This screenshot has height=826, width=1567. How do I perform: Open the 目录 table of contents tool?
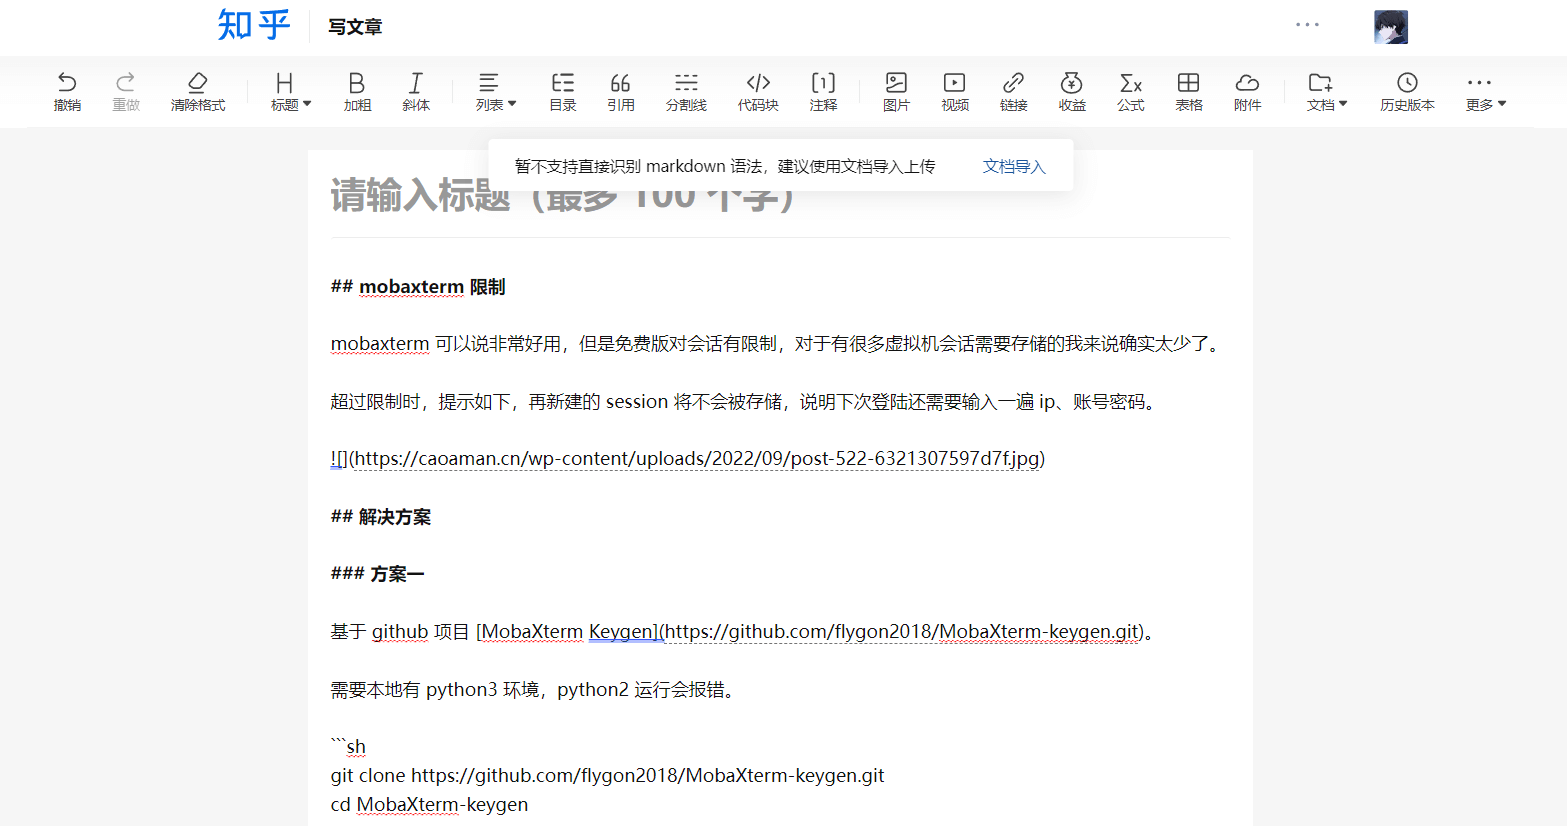(562, 91)
